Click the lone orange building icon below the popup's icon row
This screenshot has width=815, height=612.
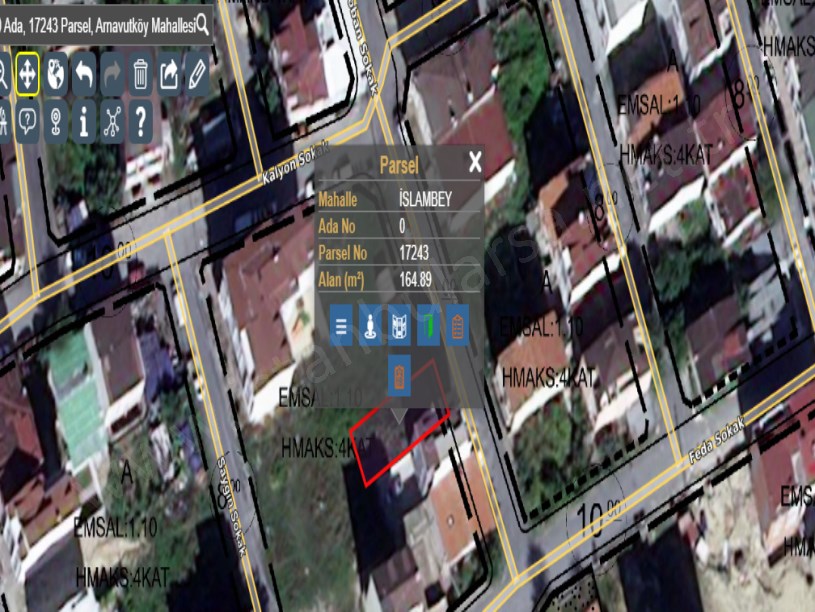pyautogui.click(x=399, y=375)
